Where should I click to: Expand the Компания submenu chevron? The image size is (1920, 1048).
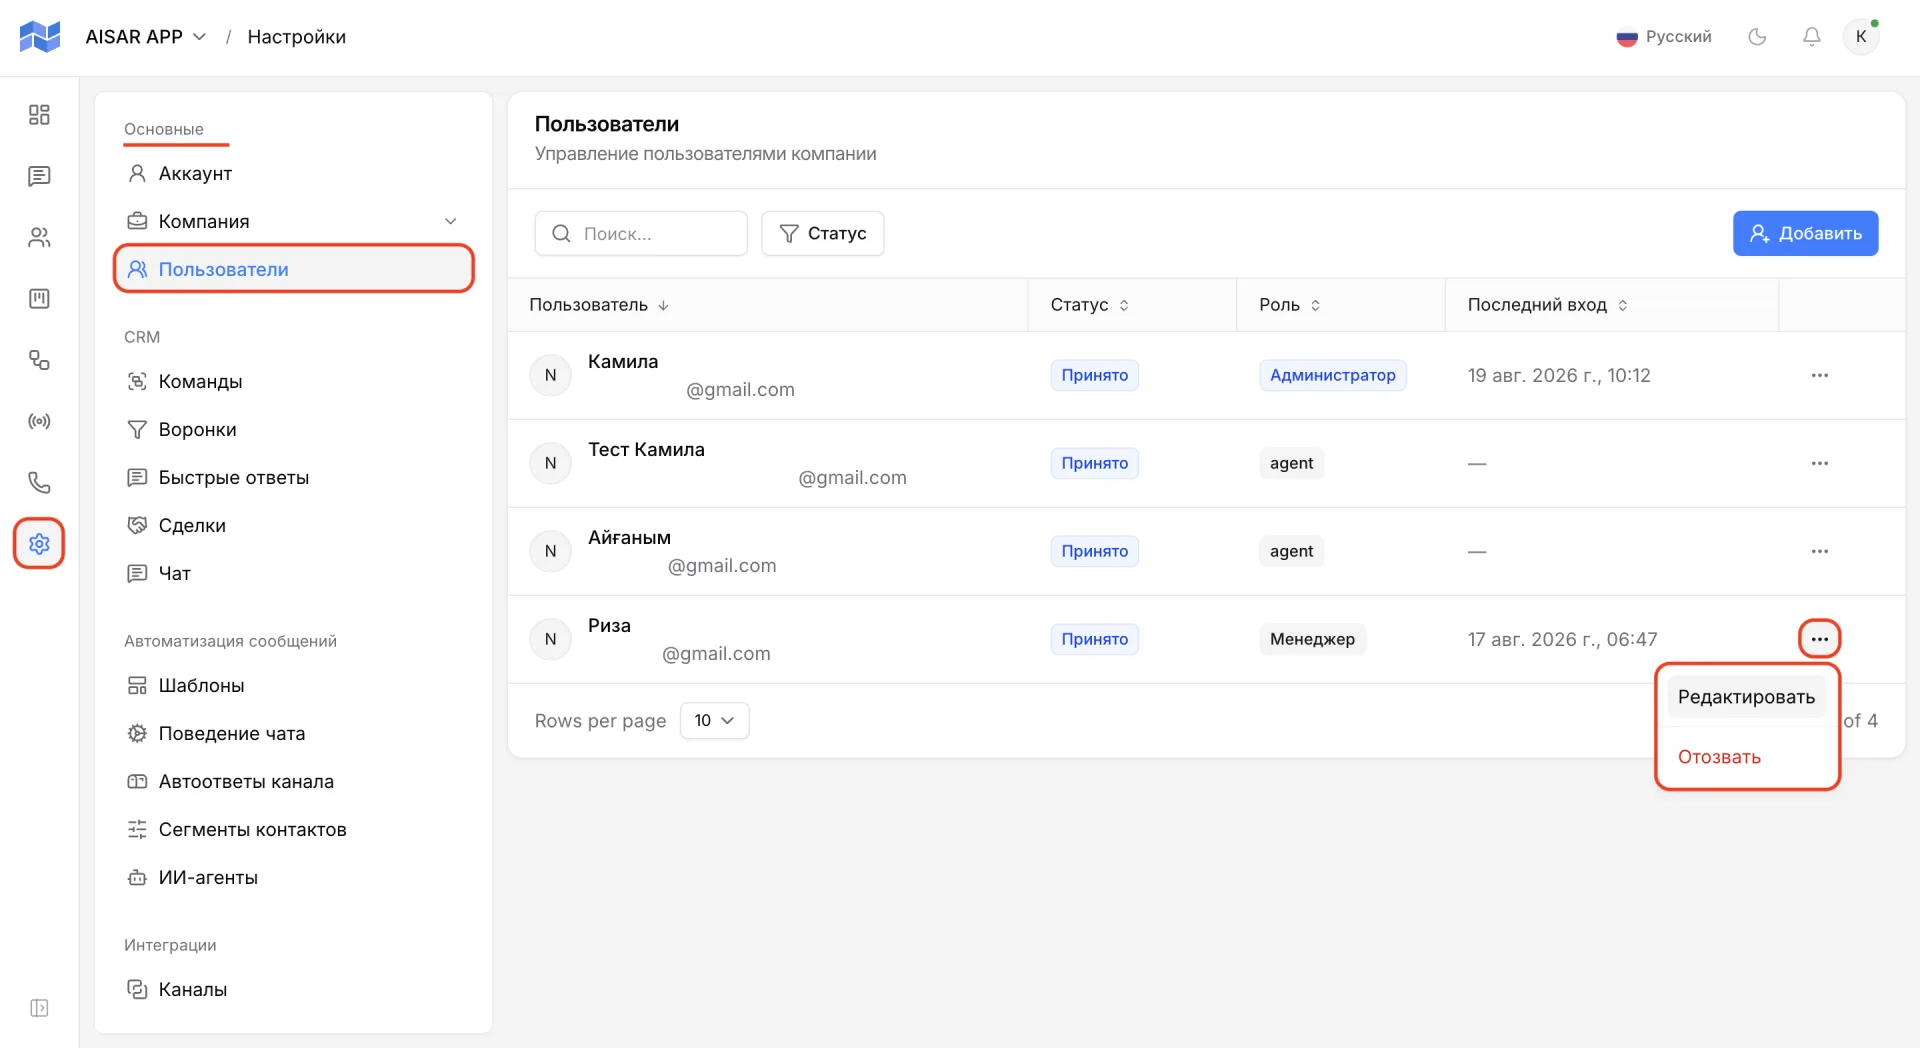[450, 221]
